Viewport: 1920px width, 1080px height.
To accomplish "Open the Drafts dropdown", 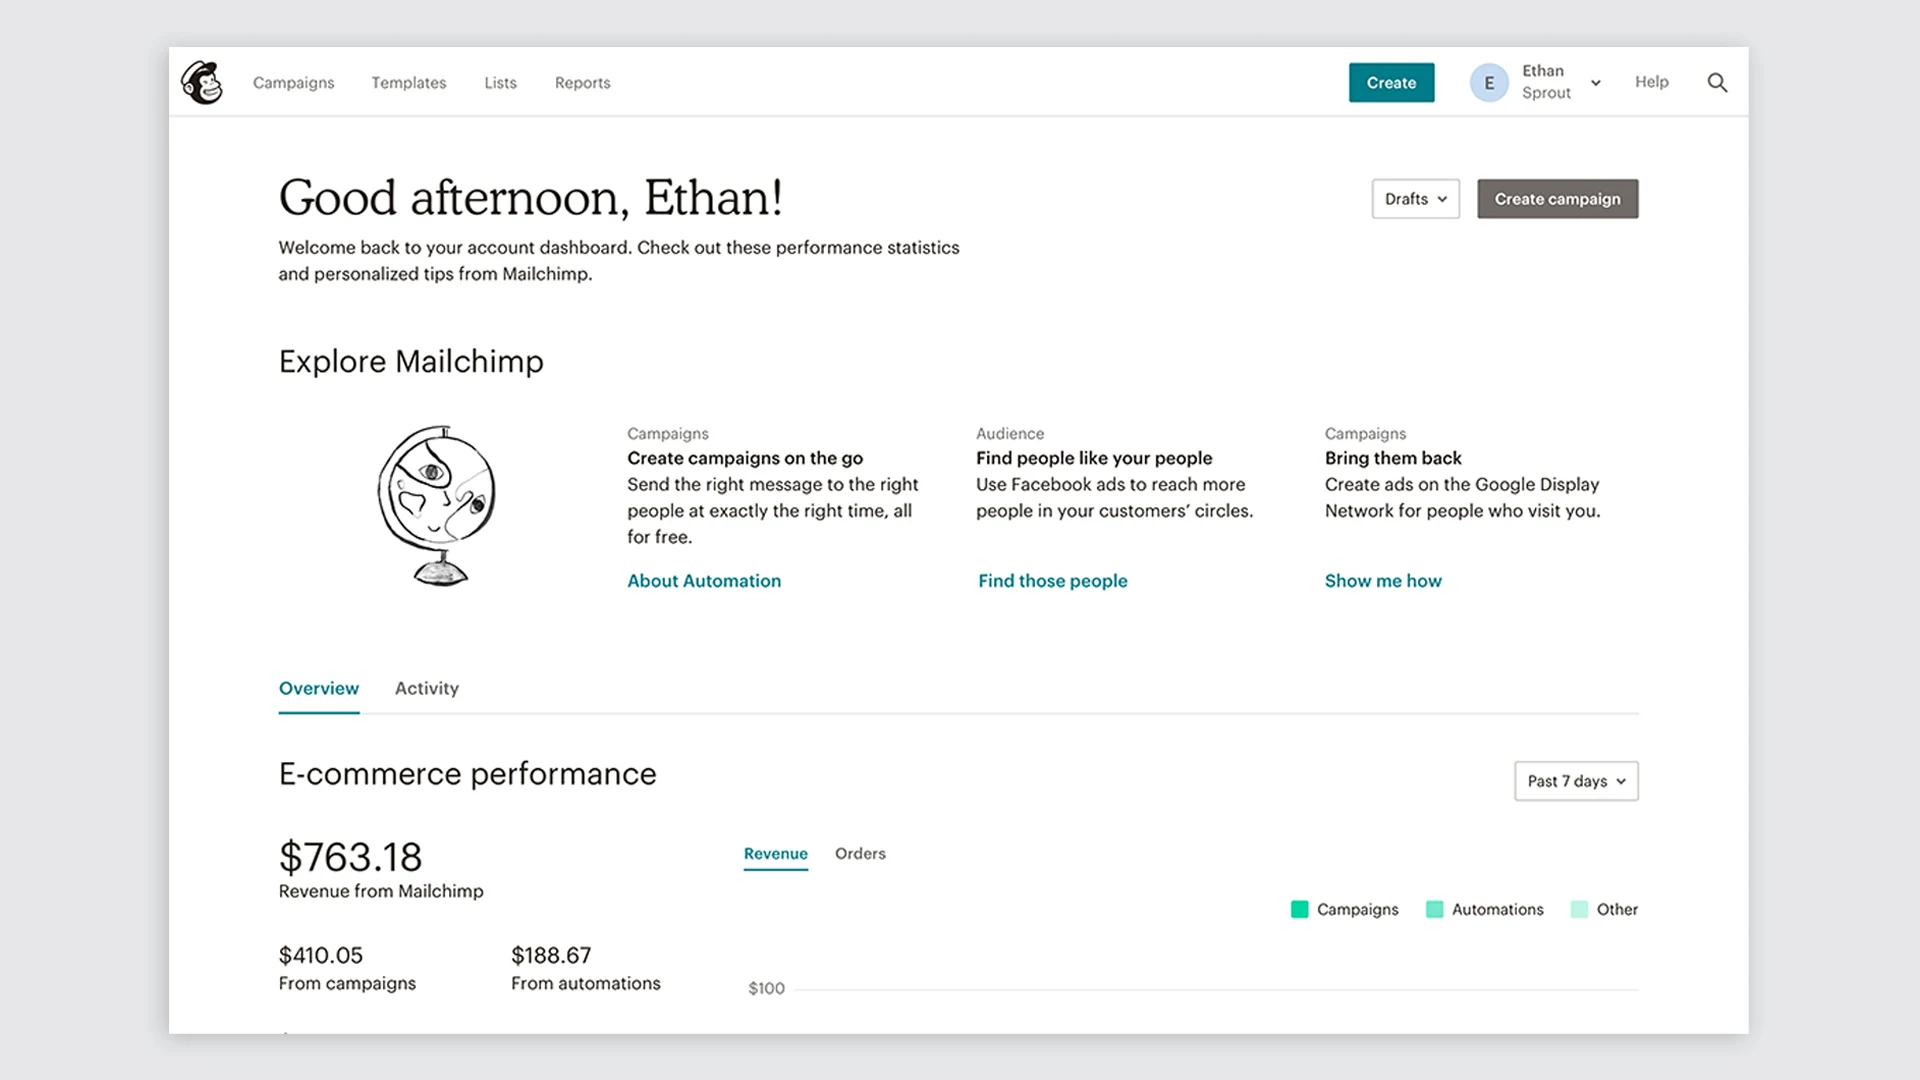I will tap(1414, 199).
